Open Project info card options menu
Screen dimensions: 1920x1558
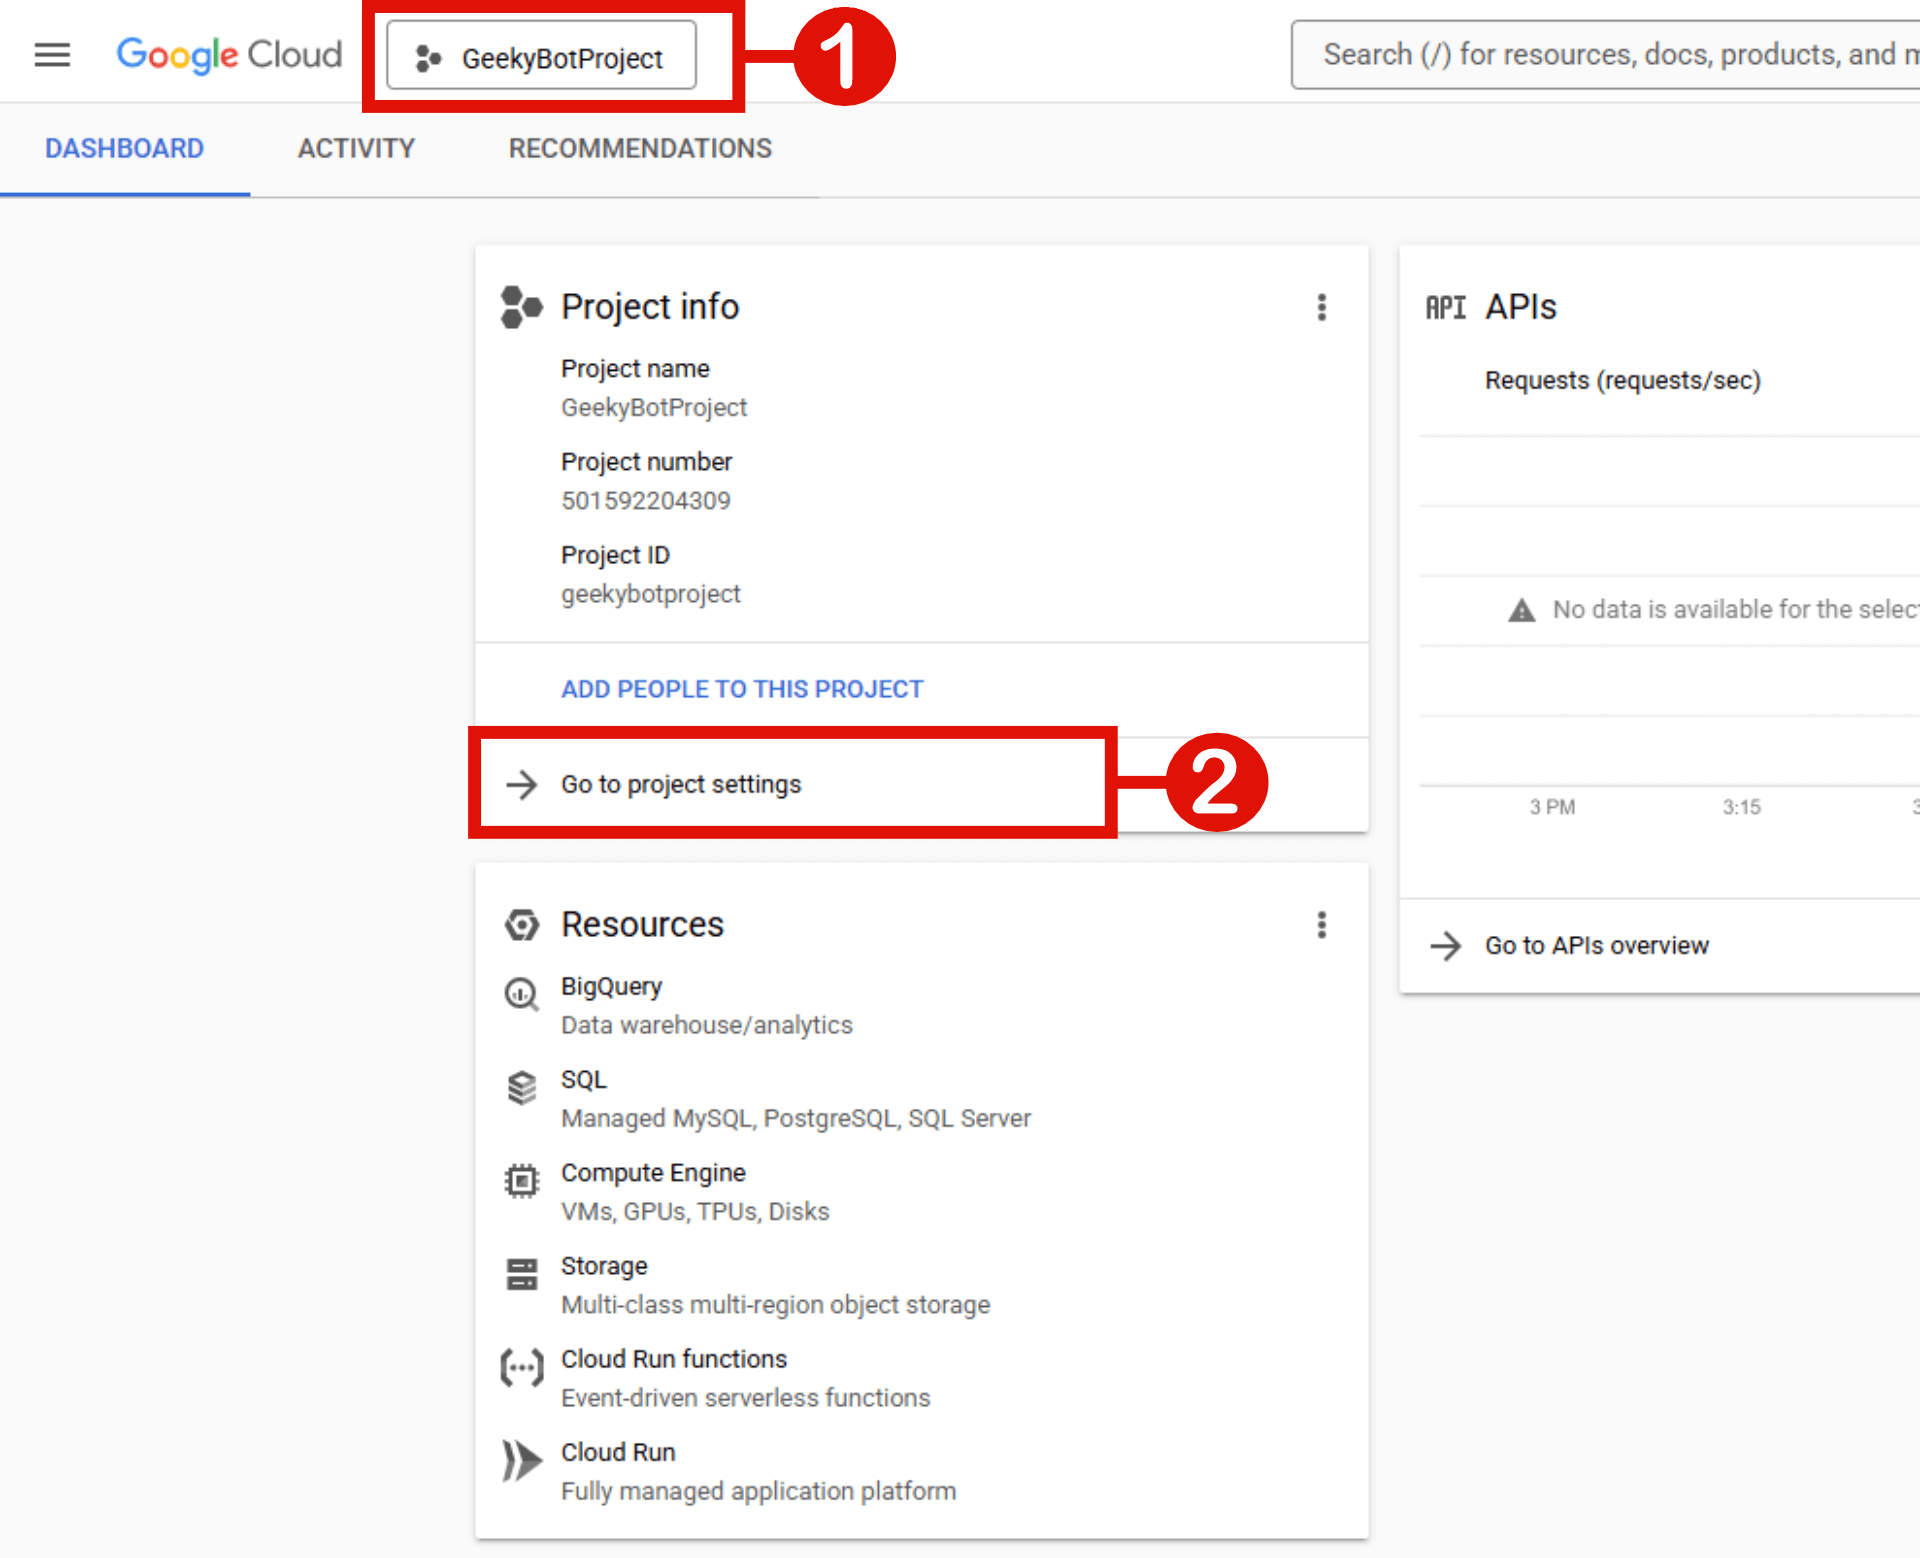point(1321,307)
